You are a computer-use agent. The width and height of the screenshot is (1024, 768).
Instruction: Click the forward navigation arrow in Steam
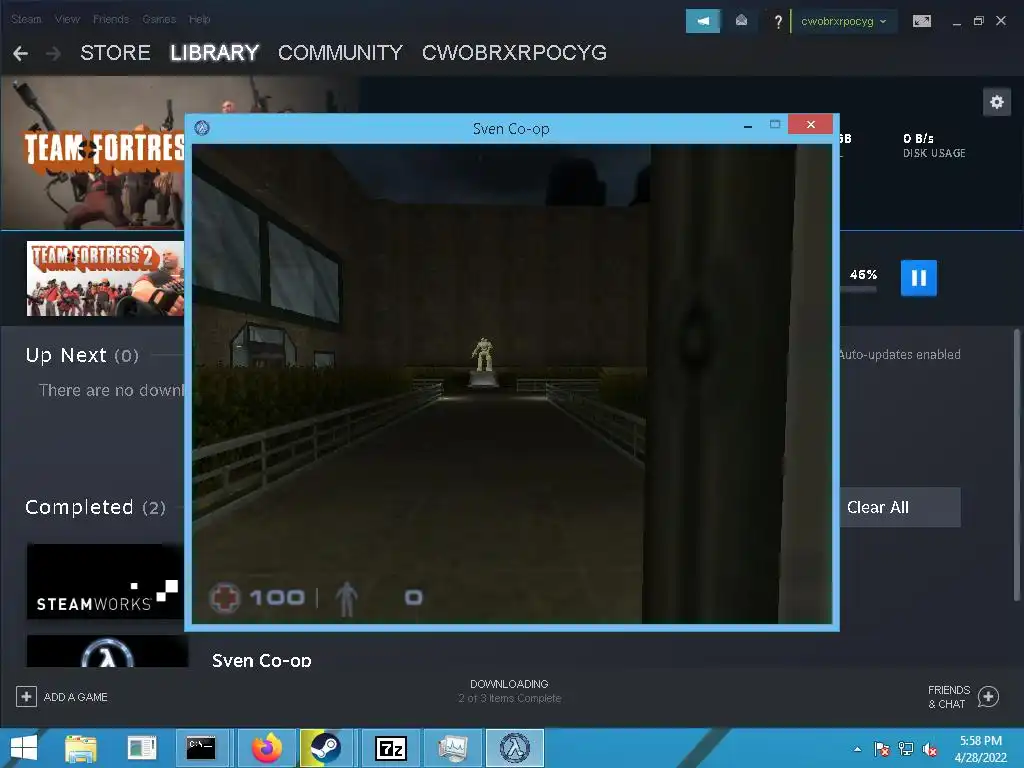pyautogui.click(x=54, y=54)
